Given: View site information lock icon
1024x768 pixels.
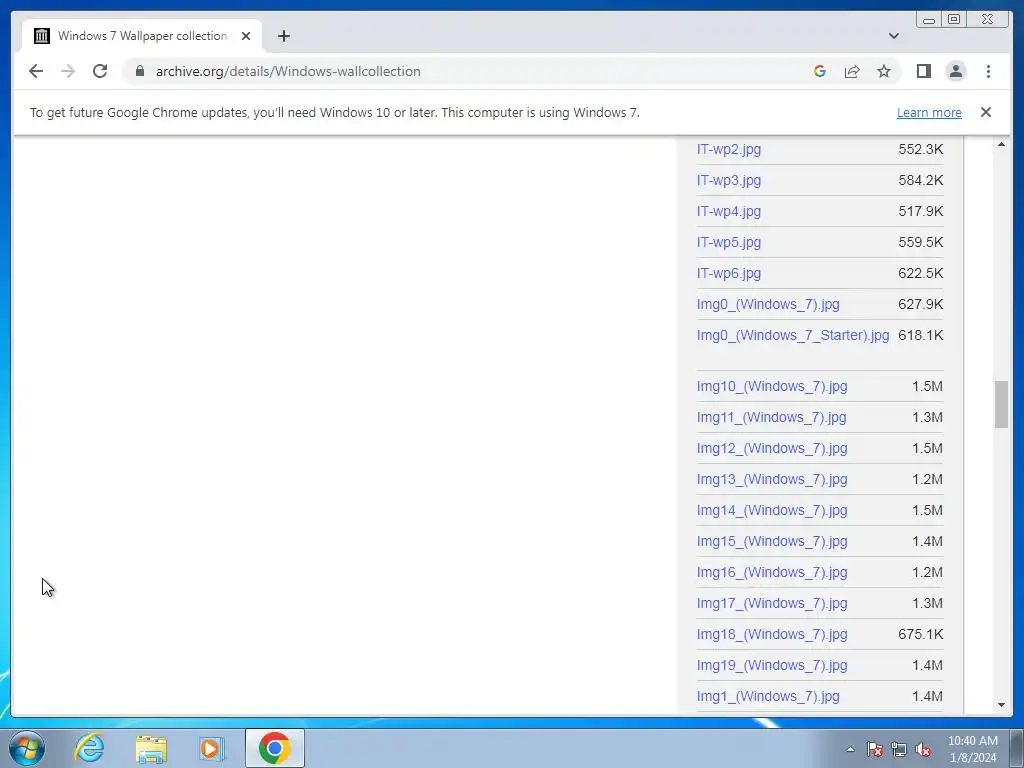Looking at the screenshot, I should coord(140,71).
